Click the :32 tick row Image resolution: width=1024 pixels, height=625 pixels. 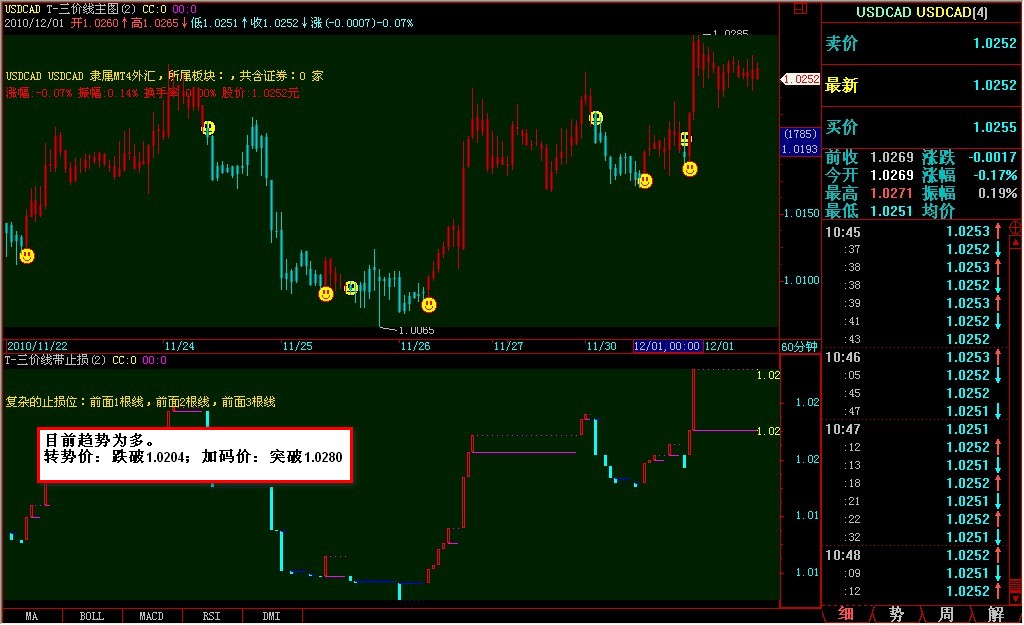coord(916,537)
